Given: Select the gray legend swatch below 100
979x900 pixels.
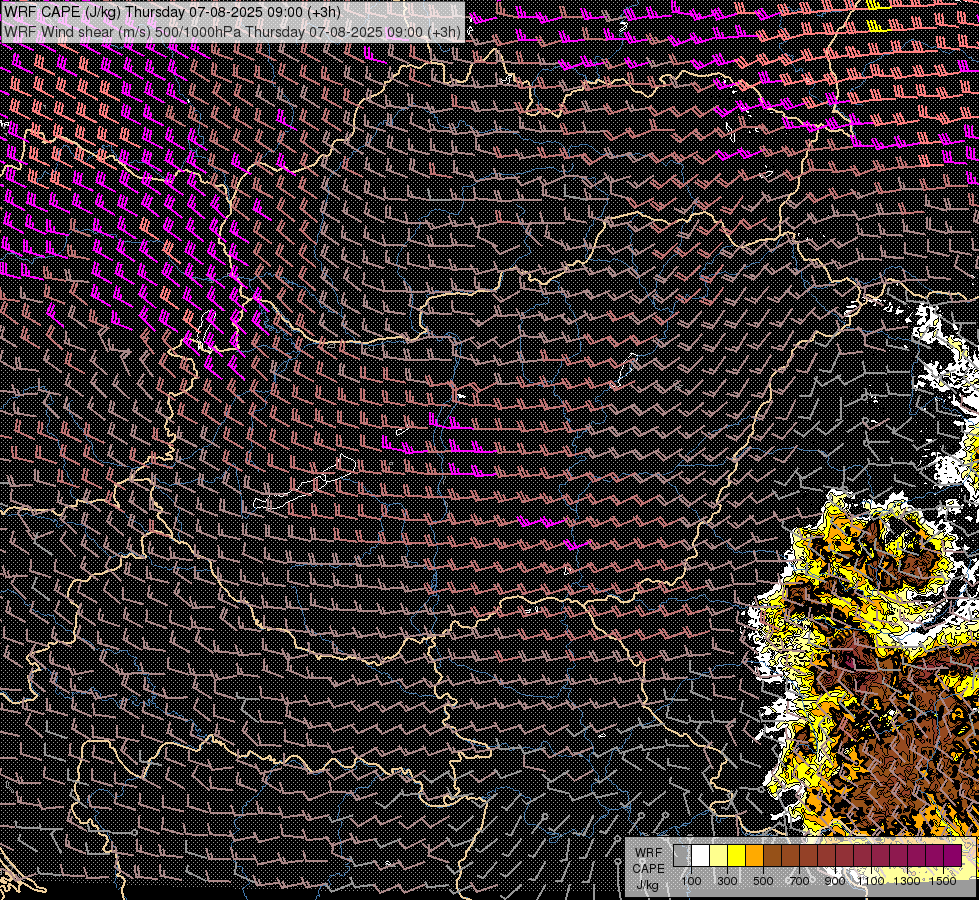Looking at the screenshot, I should [682, 855].
